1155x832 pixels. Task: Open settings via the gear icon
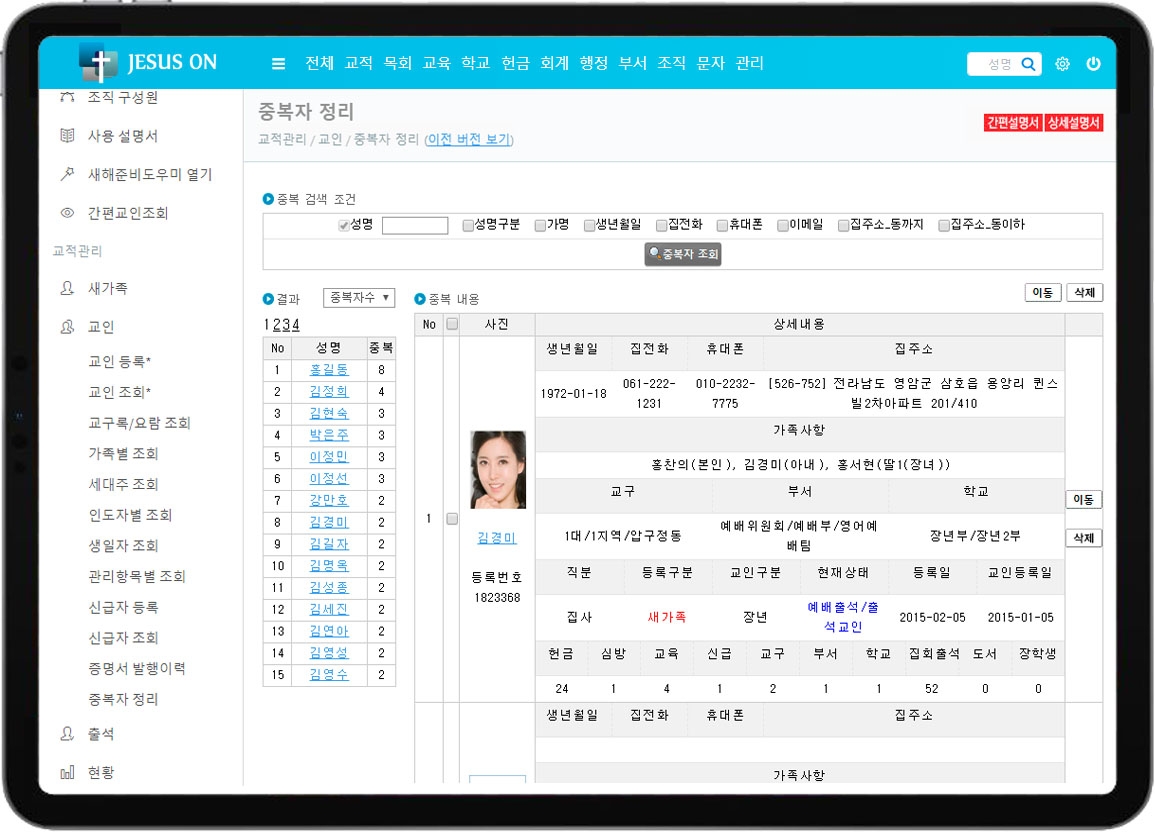[x=1062, y=64]
